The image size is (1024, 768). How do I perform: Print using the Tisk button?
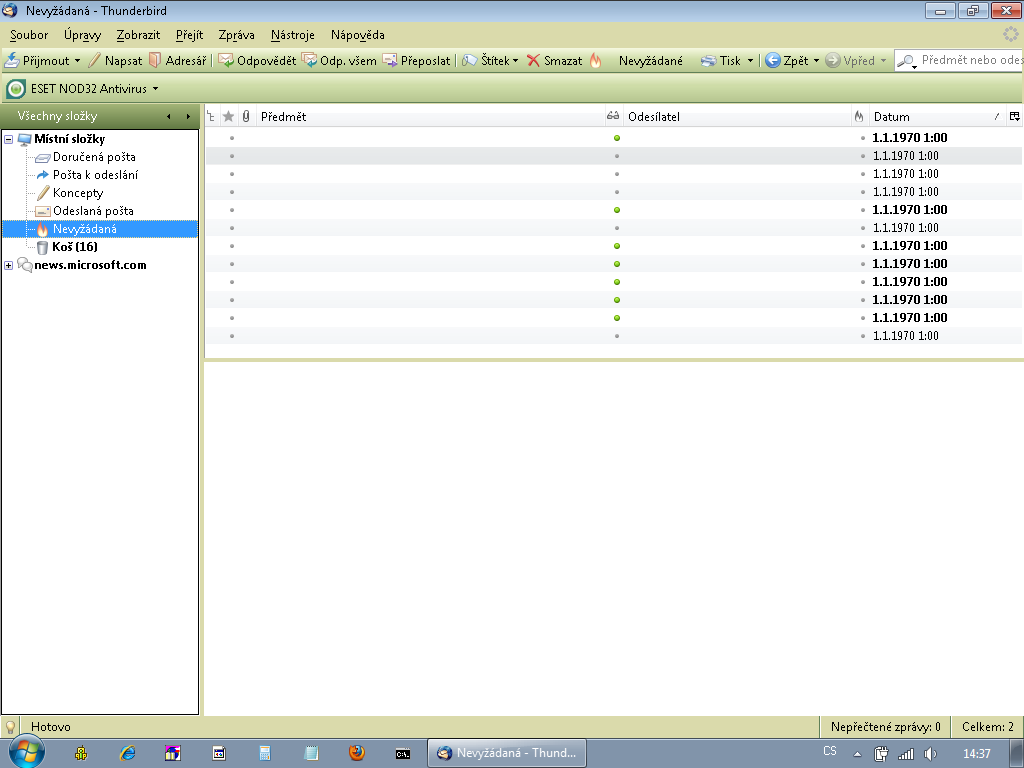722,61
